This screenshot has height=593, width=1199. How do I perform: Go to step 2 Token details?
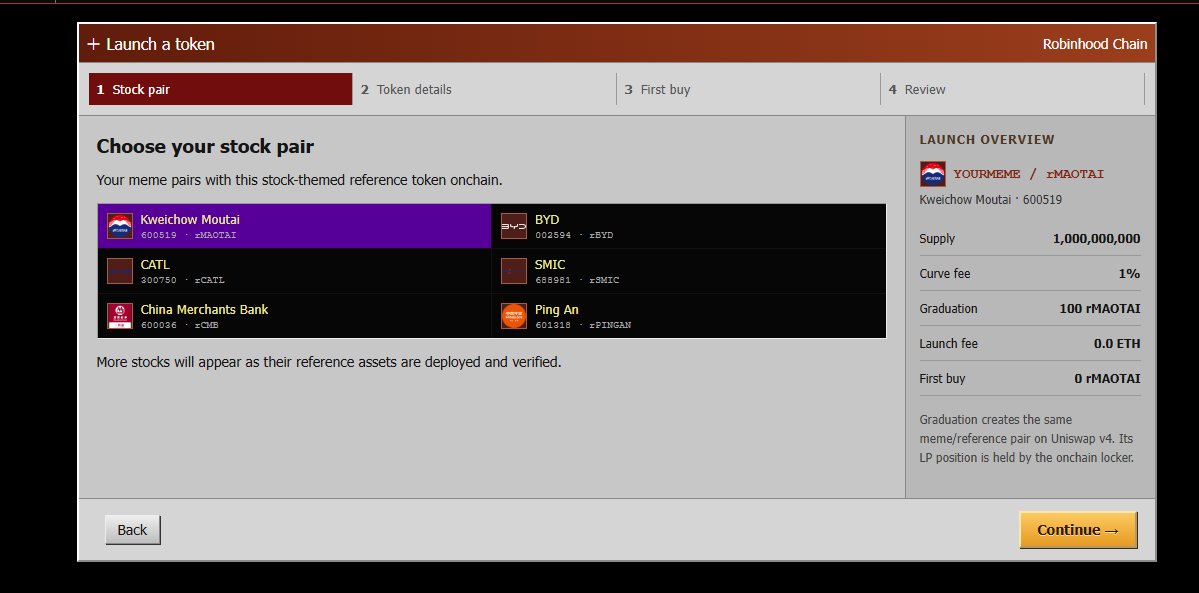pyautogui.click(x=484, y=90)
